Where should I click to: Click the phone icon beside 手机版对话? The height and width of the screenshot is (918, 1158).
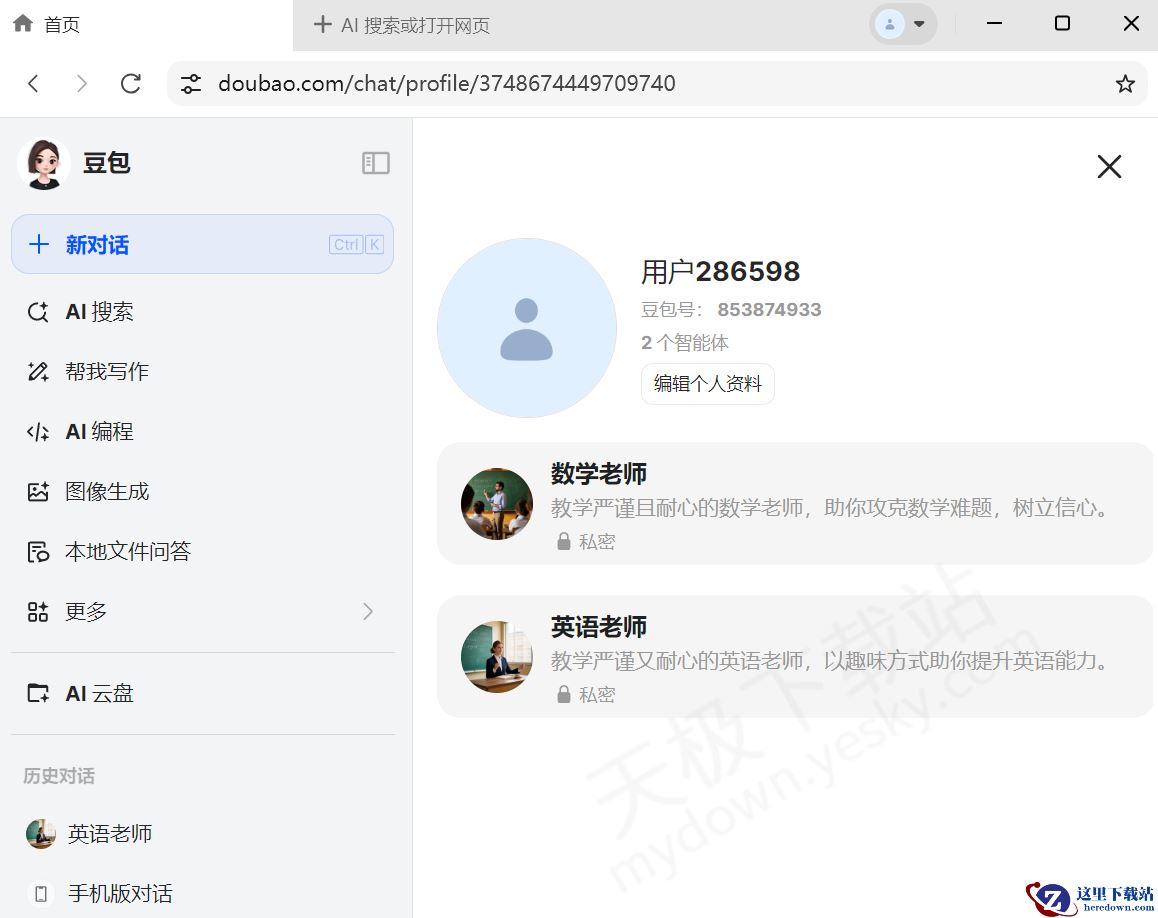[x=41, y=894]
